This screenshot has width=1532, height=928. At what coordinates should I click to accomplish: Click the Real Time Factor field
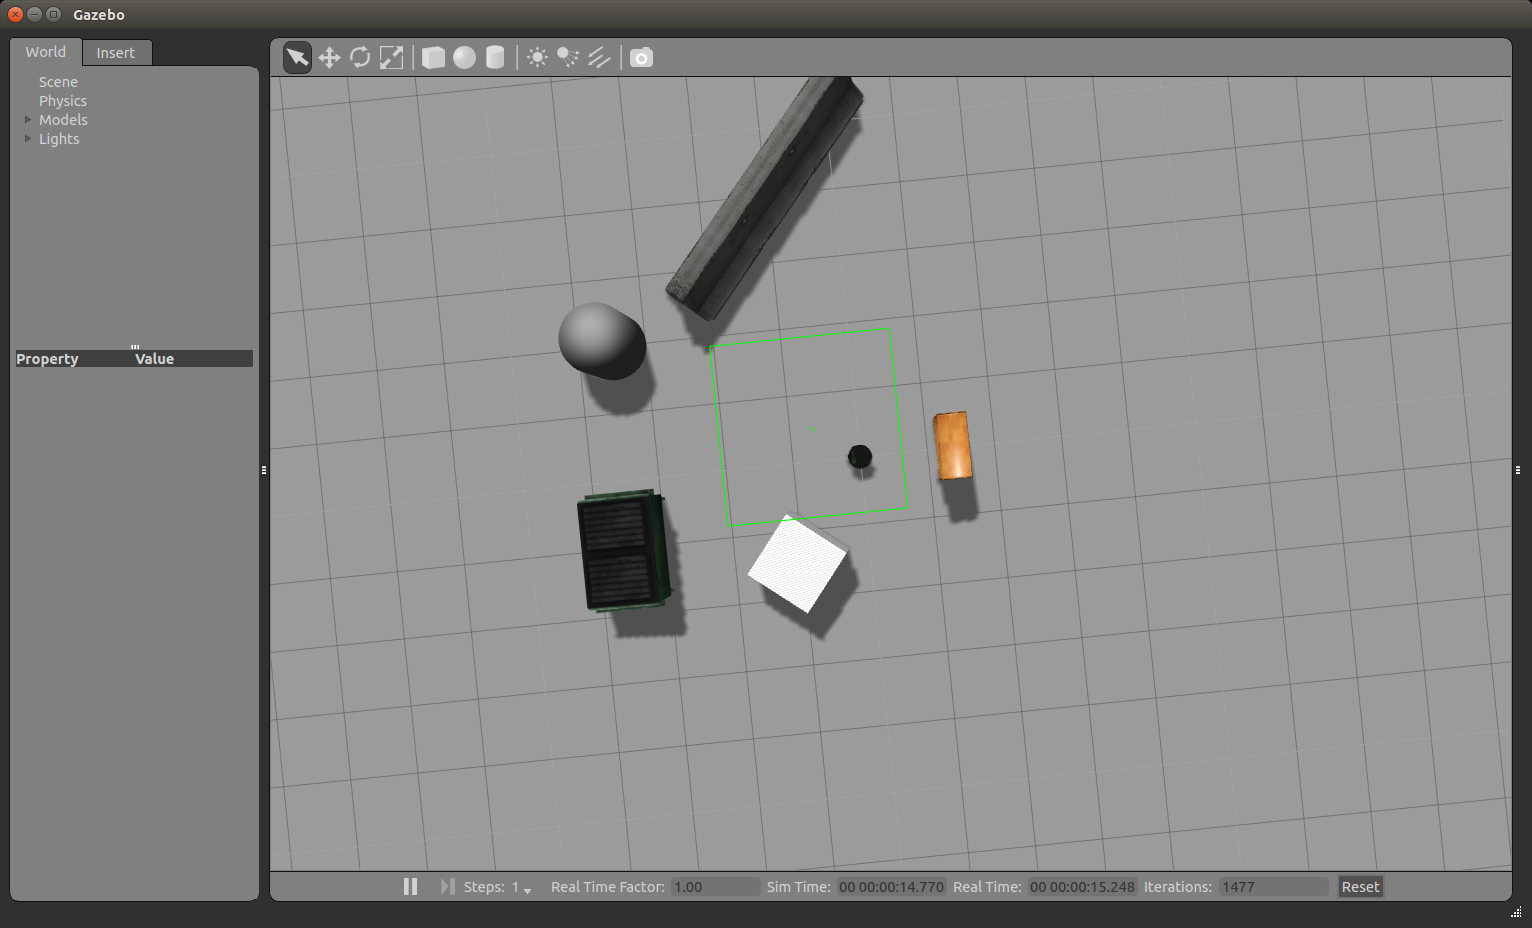715,887
